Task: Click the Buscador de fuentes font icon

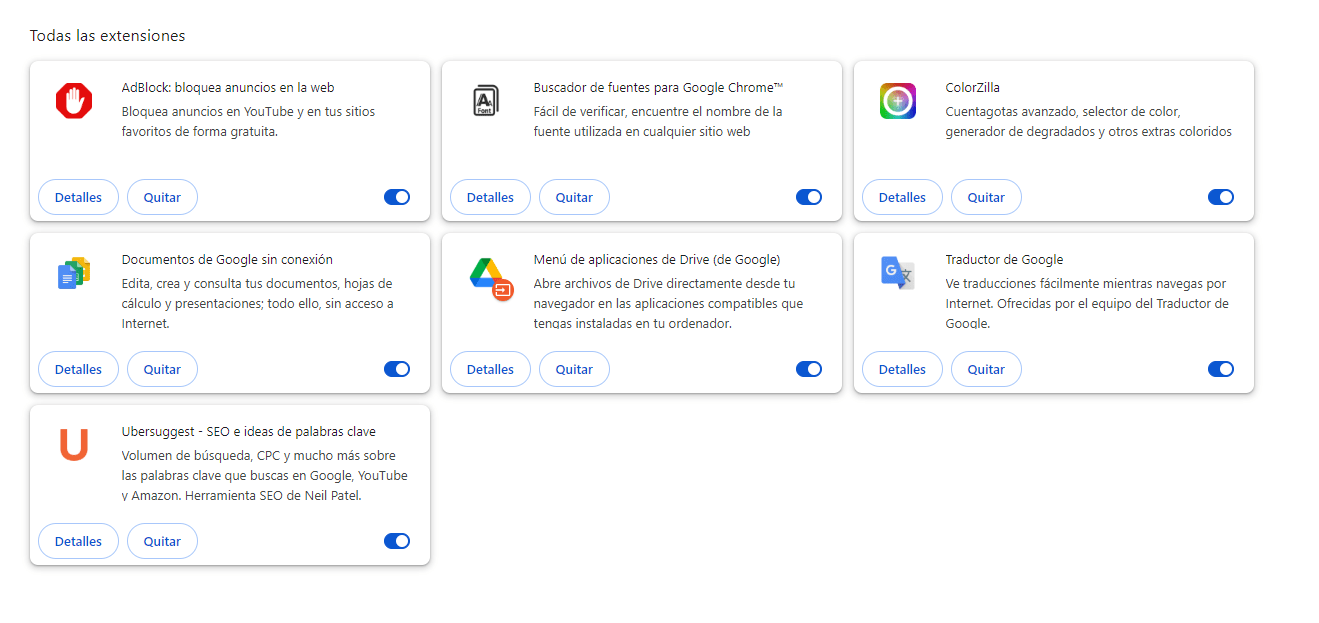Action: pos(485,101)
